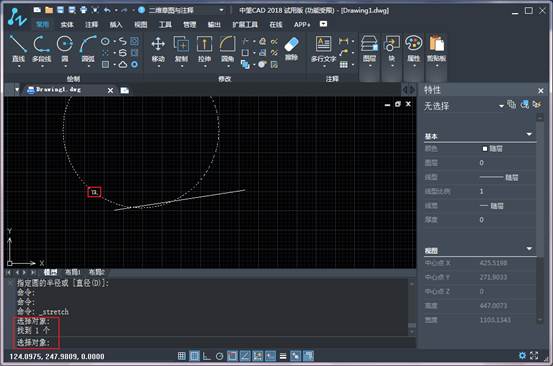This screenshot has height=366, width=553.
Task: Click the Fillet (圆角) button
Action: [x=227, y=49]
